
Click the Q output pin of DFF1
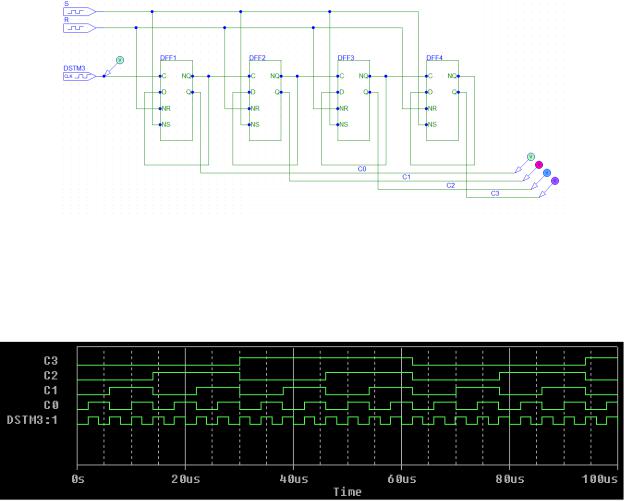click(189, 92)
